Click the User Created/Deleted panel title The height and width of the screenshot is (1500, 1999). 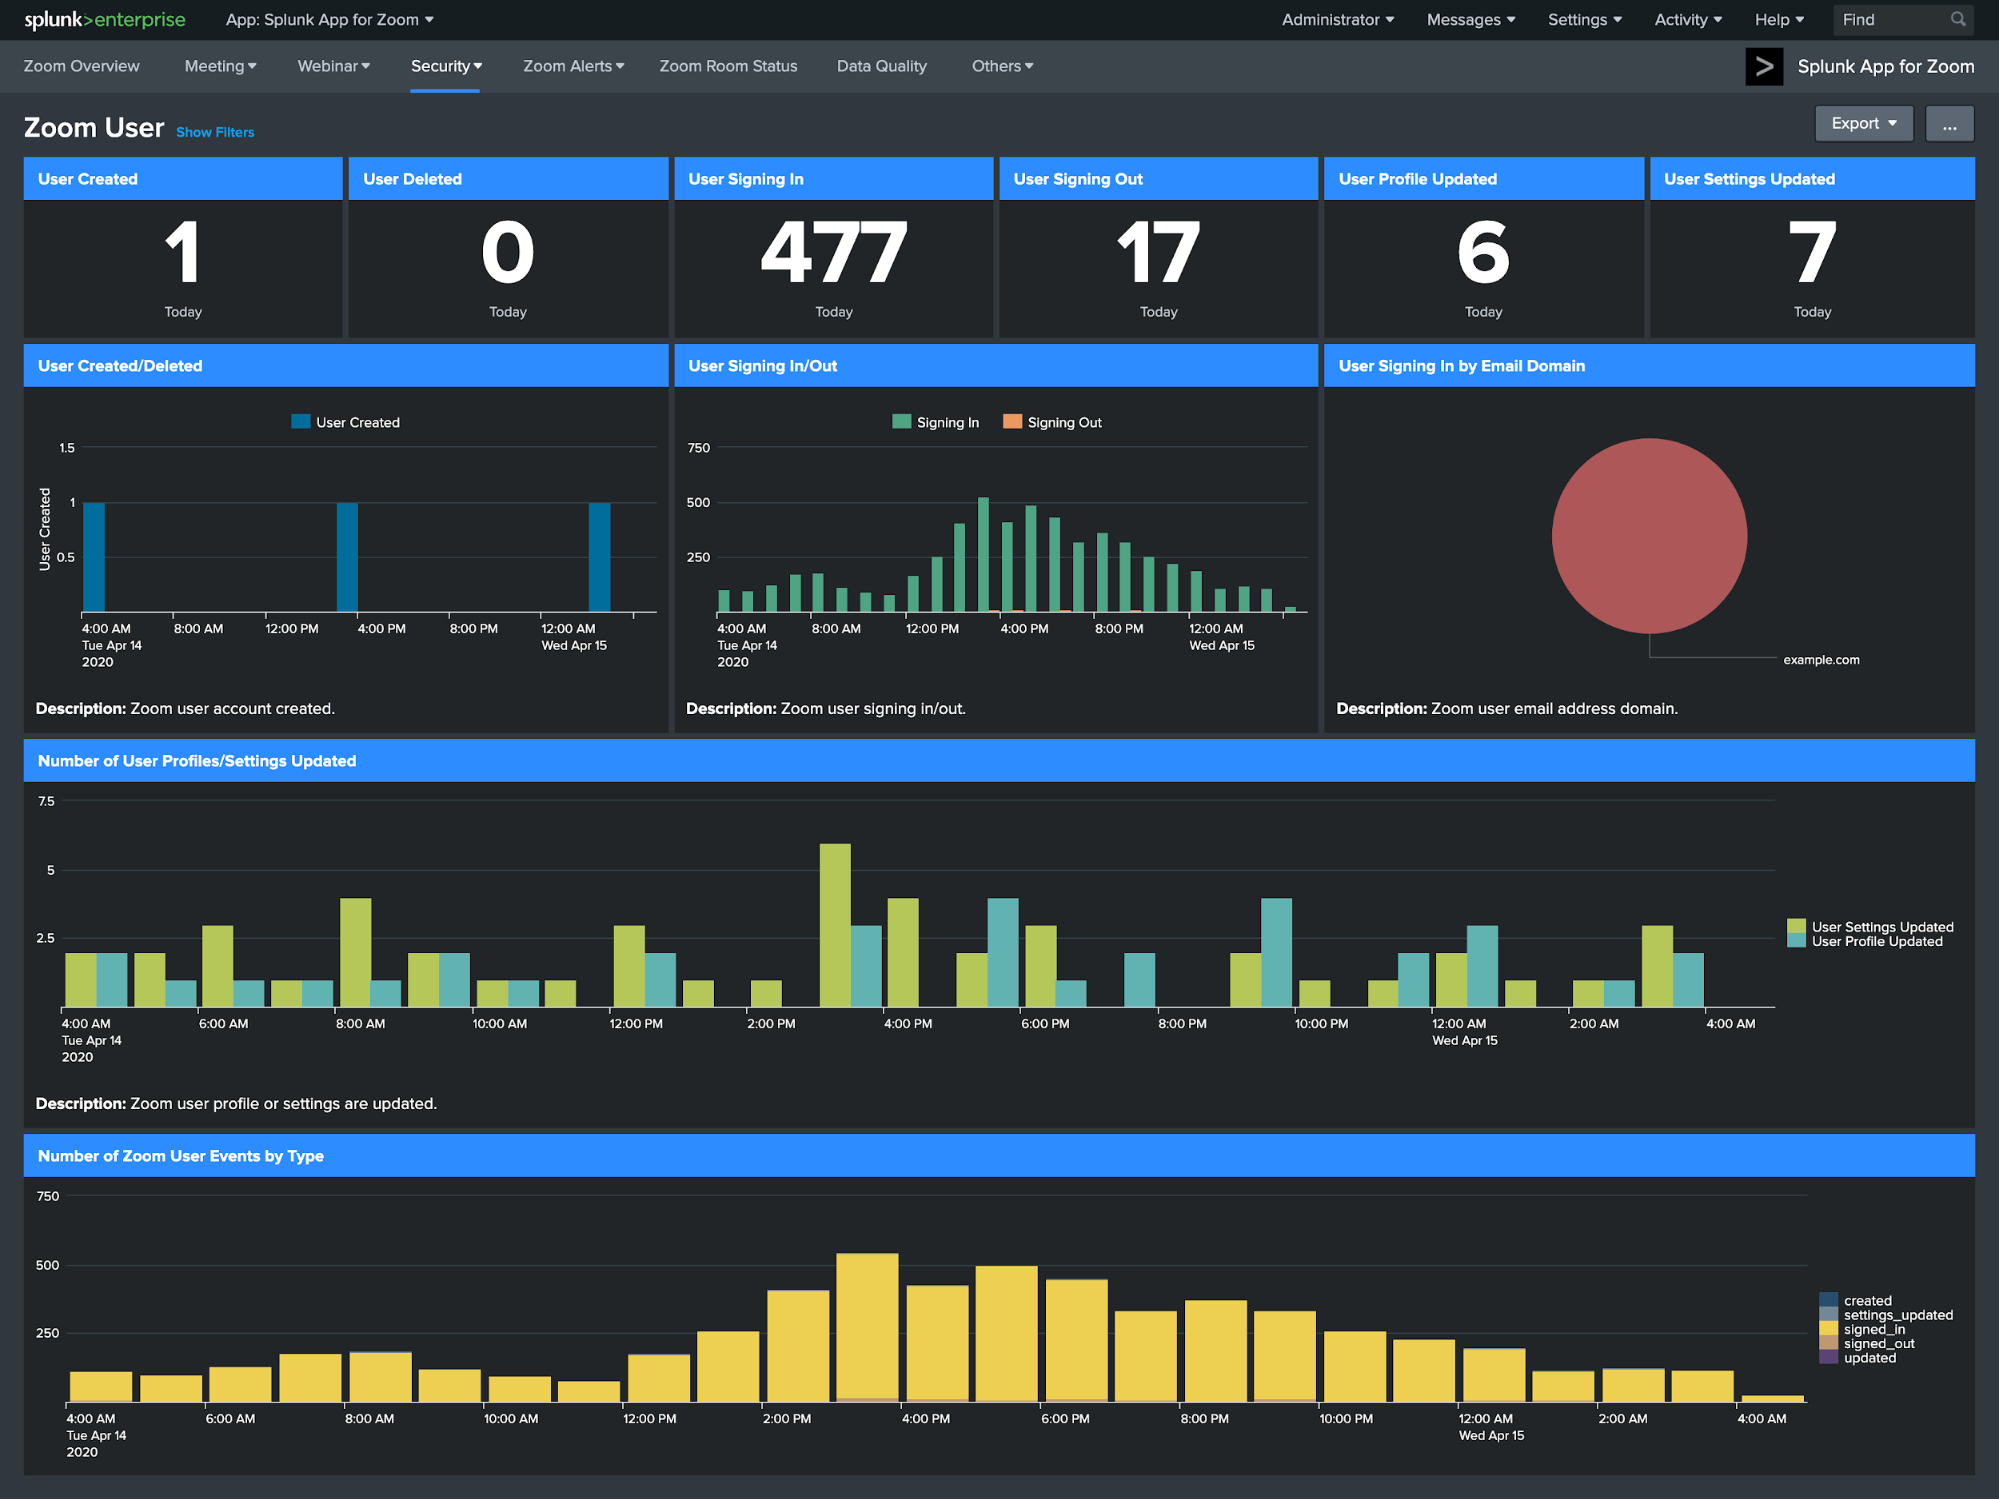click(120, 366)
